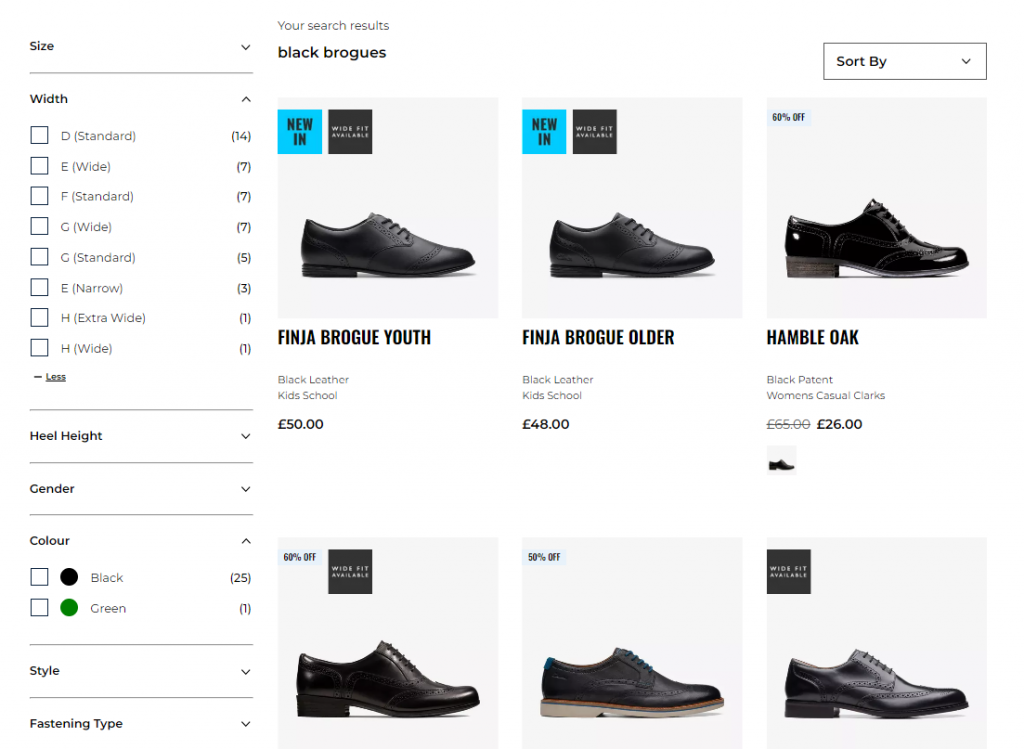
Task: Collapse the Width filter section chevron
Action: 246,99
